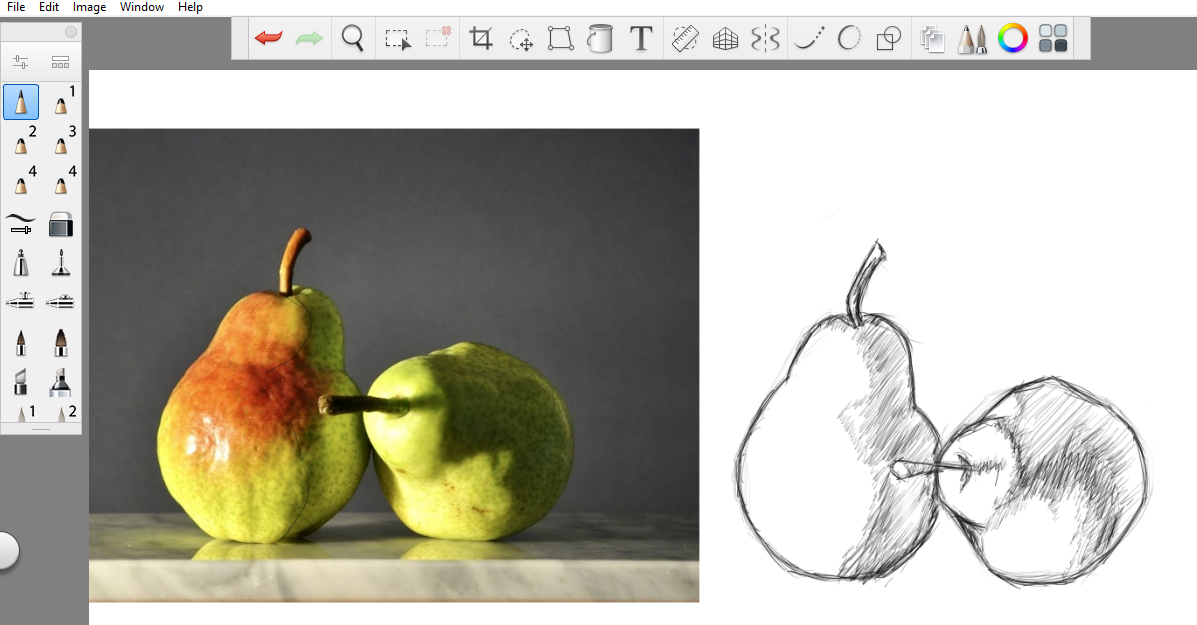
Task: Click the pencil pear sketch on canvas
Action: pos(942,414)
